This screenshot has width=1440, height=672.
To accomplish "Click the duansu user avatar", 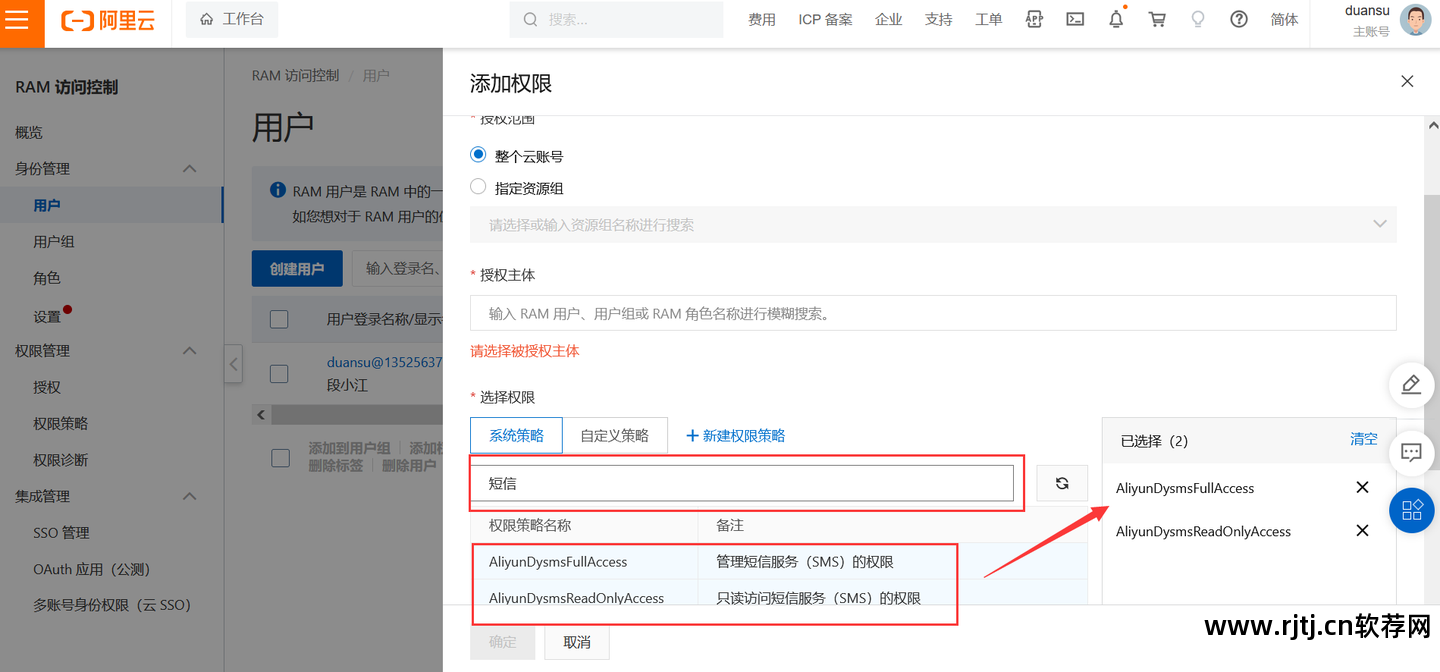I will click(x=1415, y=20).
